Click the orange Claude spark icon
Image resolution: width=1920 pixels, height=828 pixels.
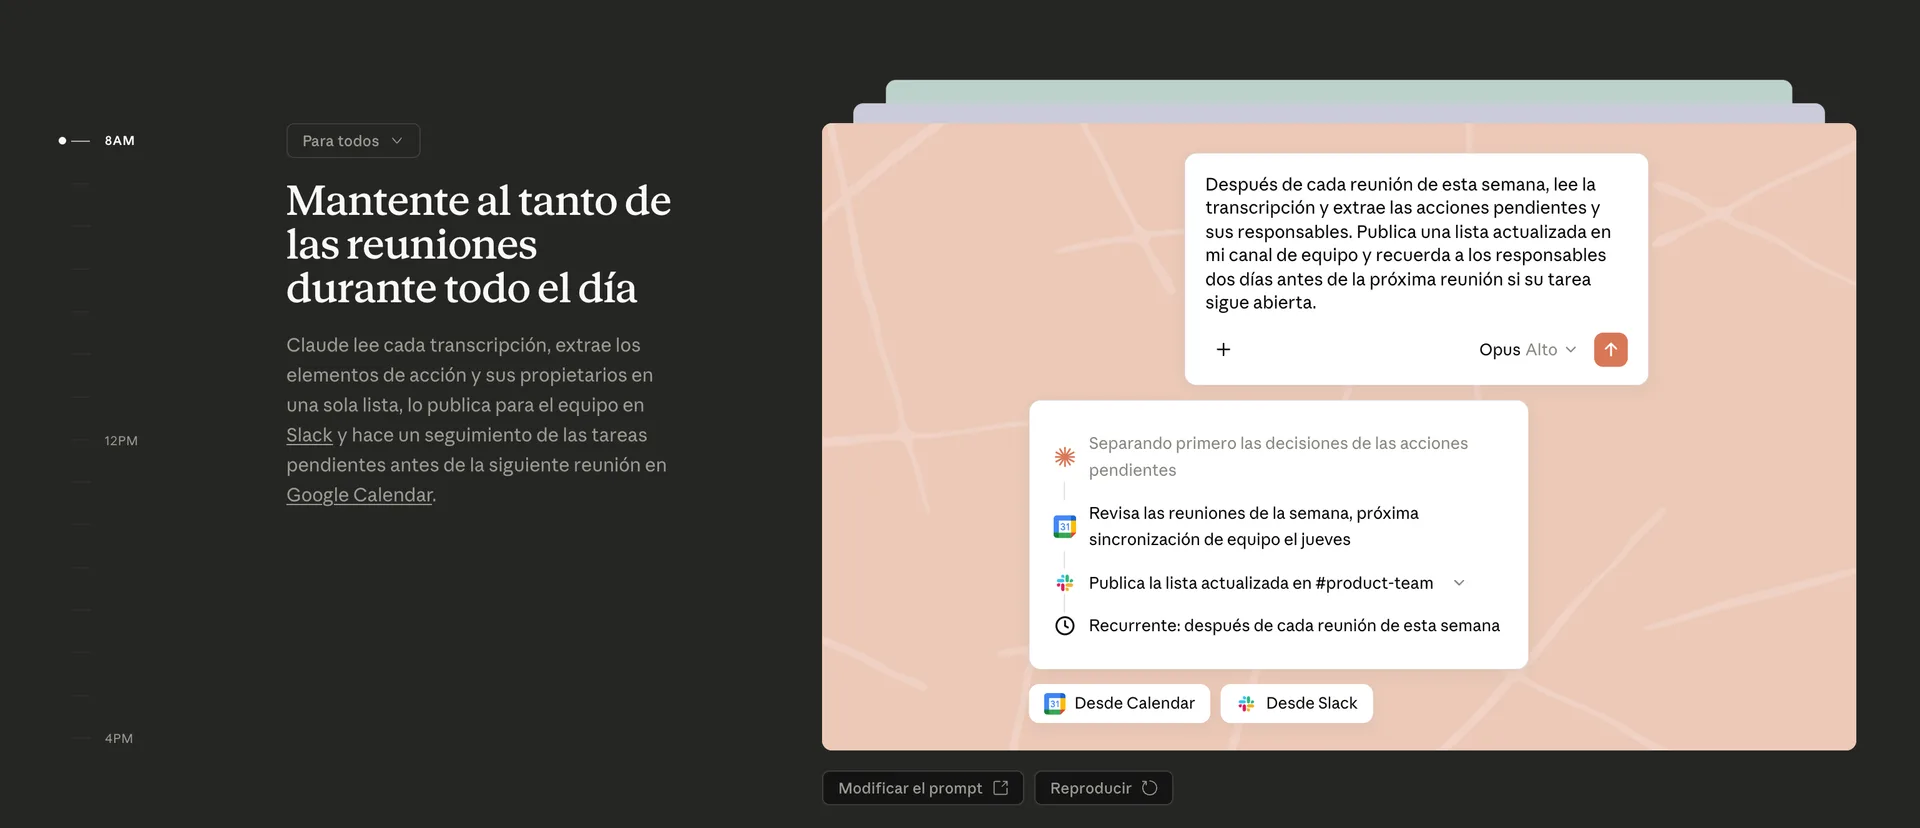pos(1064,457)
